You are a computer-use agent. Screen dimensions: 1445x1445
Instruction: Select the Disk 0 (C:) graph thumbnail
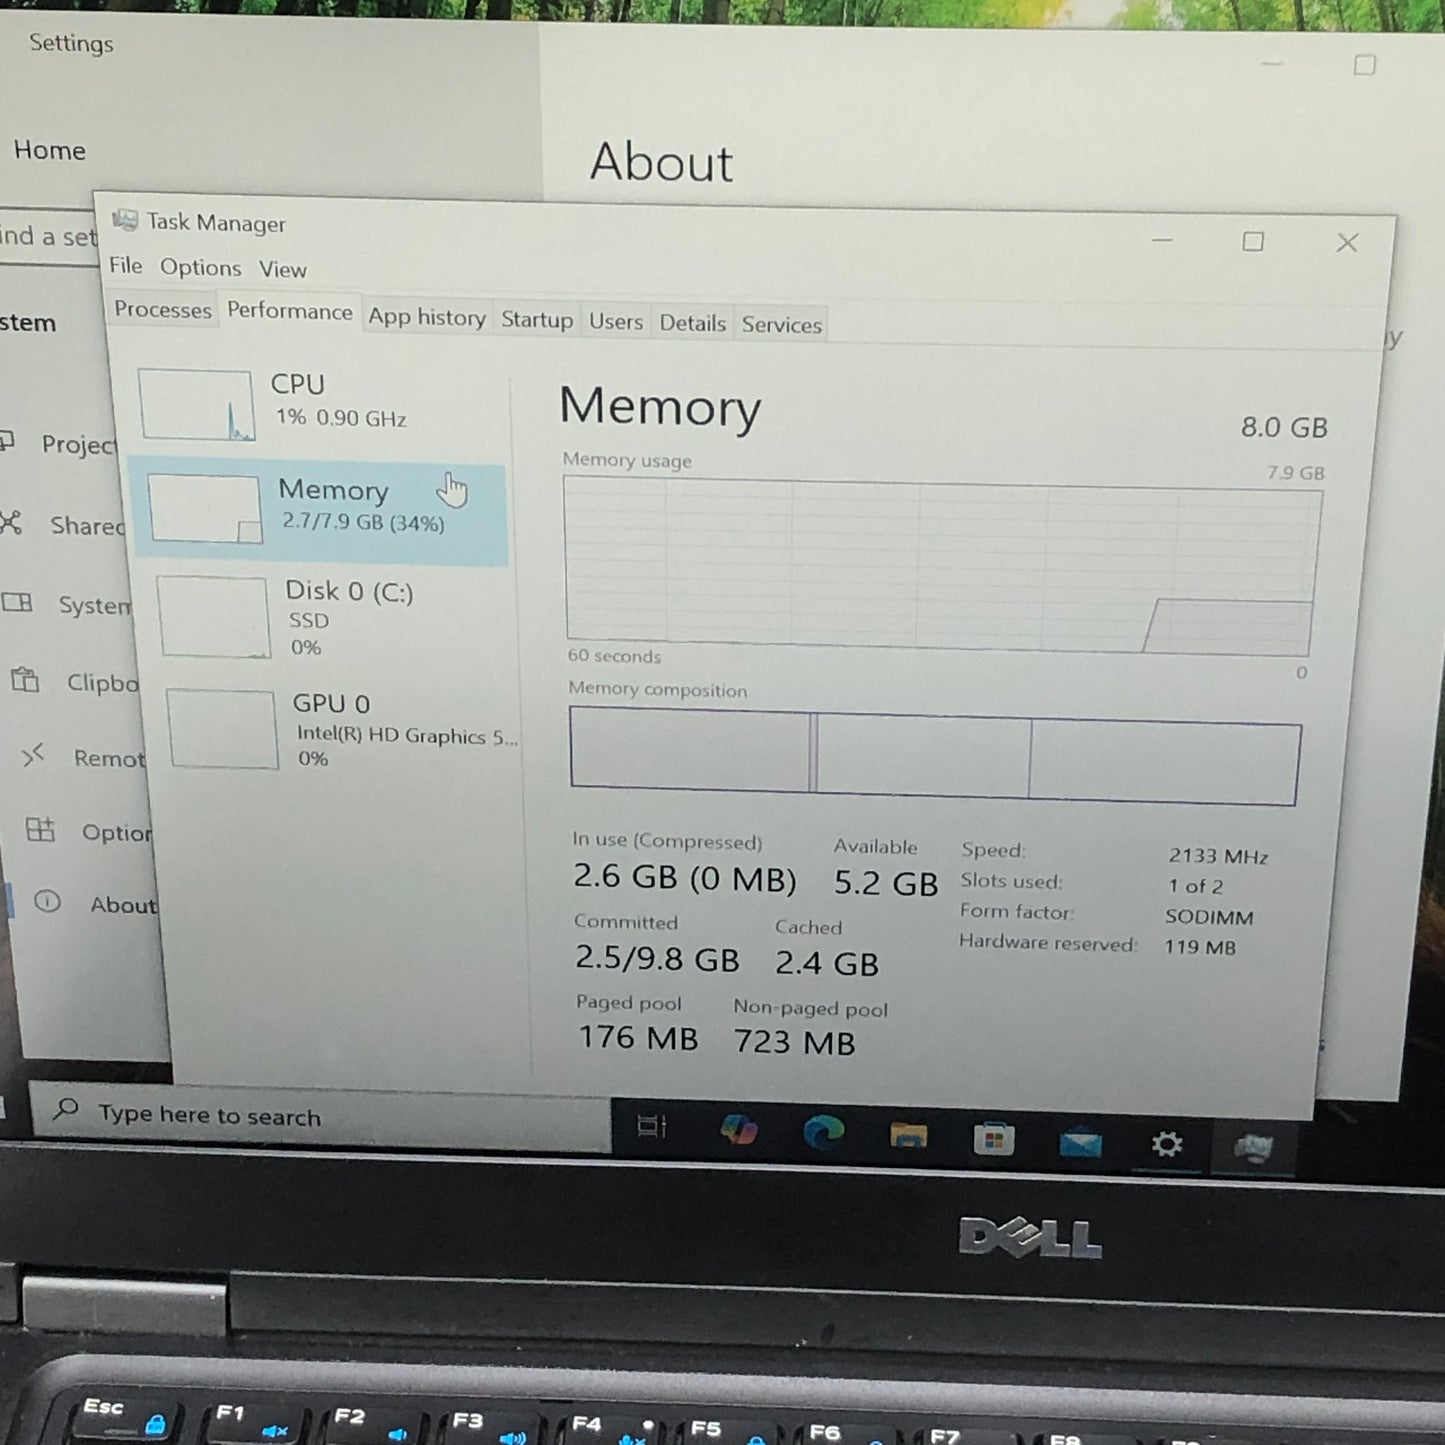click(213, 617)
